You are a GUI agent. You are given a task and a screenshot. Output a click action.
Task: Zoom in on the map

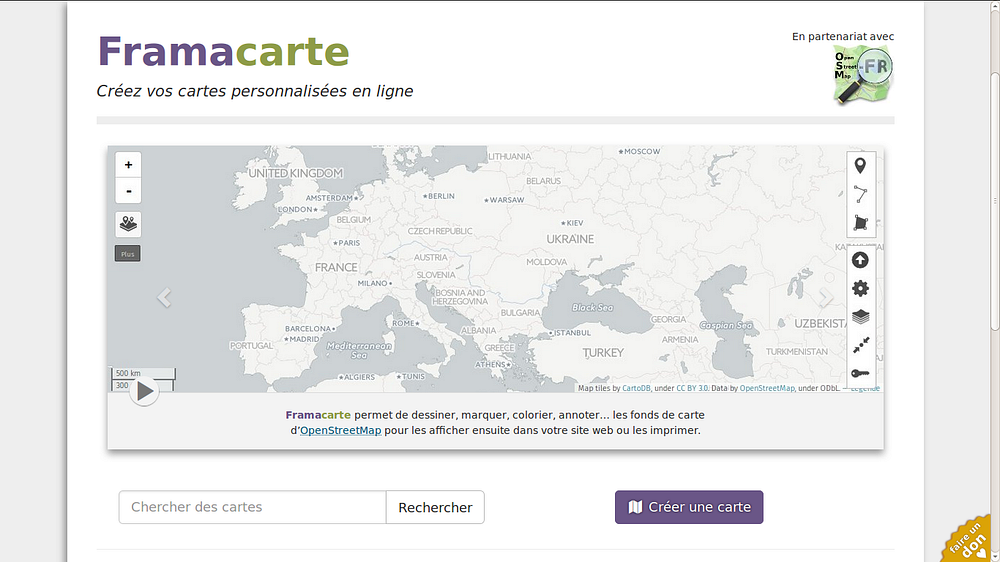pos(128,165)
